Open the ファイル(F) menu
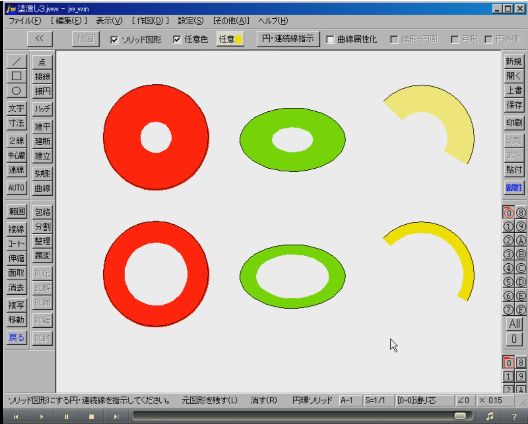The image size is (528, 424). point(25,21)
